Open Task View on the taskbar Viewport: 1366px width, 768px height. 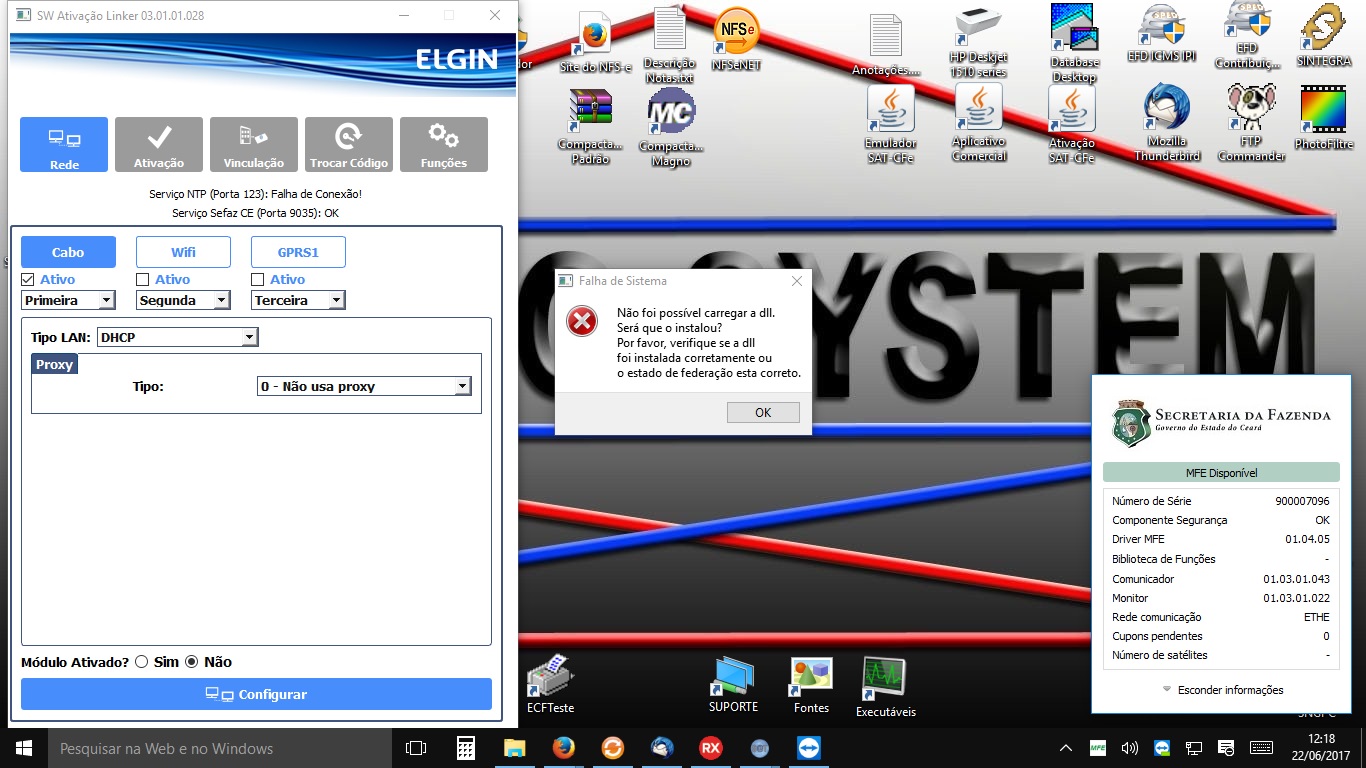pos(416,748)
